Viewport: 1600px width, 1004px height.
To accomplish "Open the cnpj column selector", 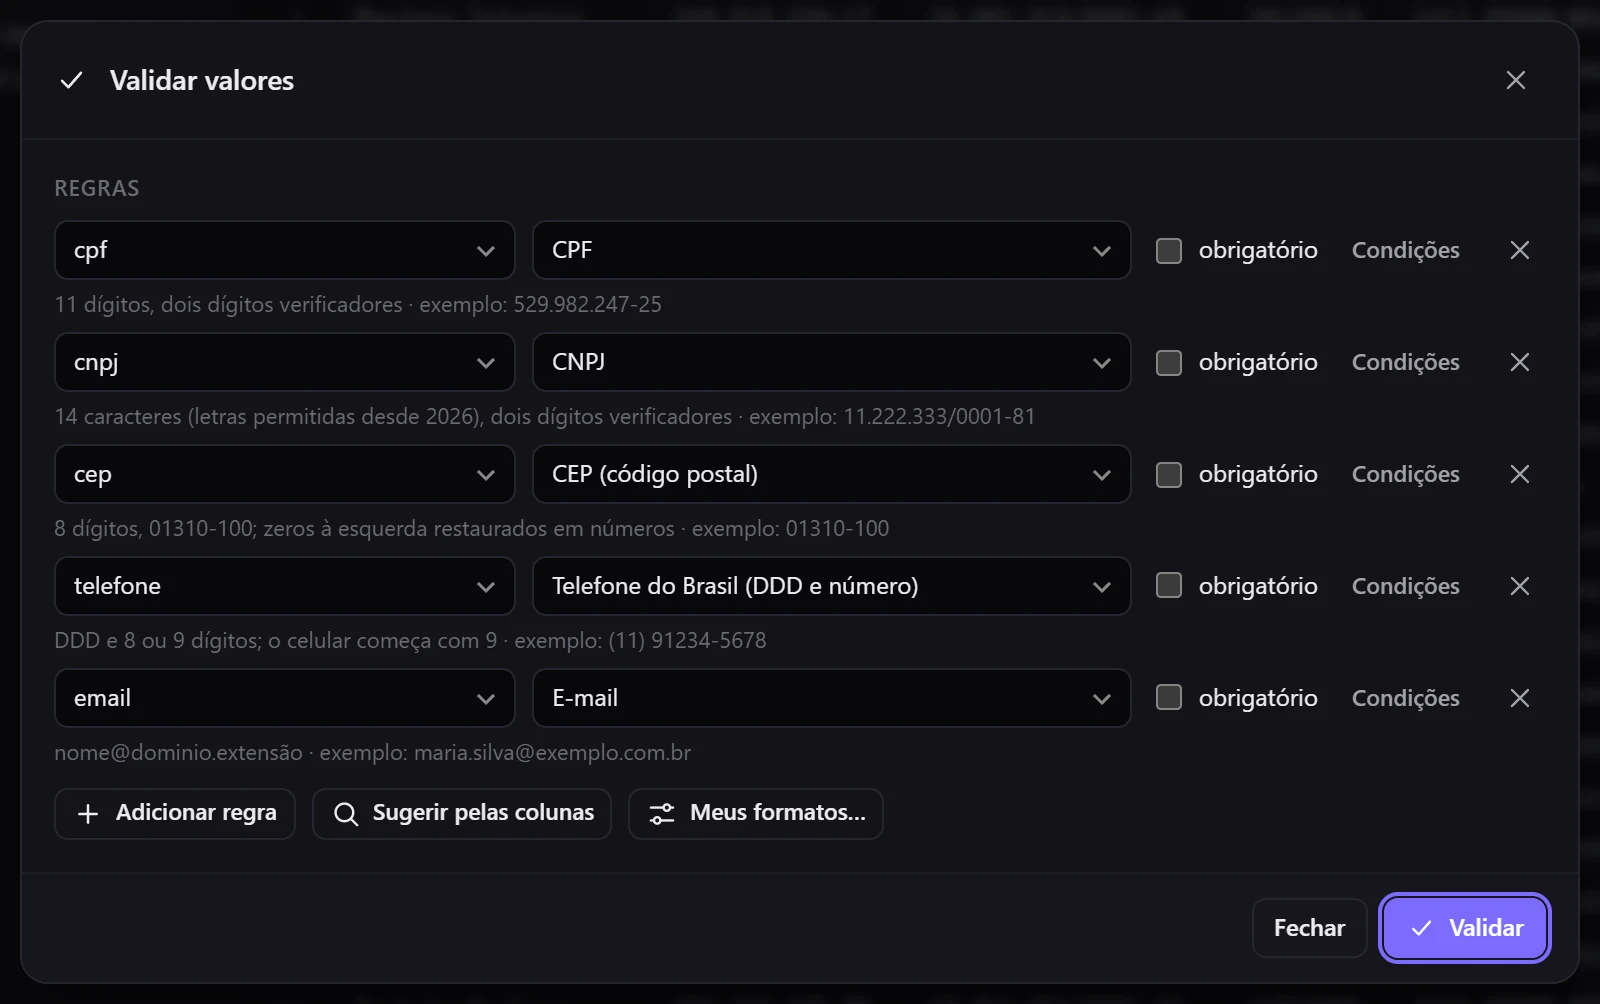I will pos(285,362).
